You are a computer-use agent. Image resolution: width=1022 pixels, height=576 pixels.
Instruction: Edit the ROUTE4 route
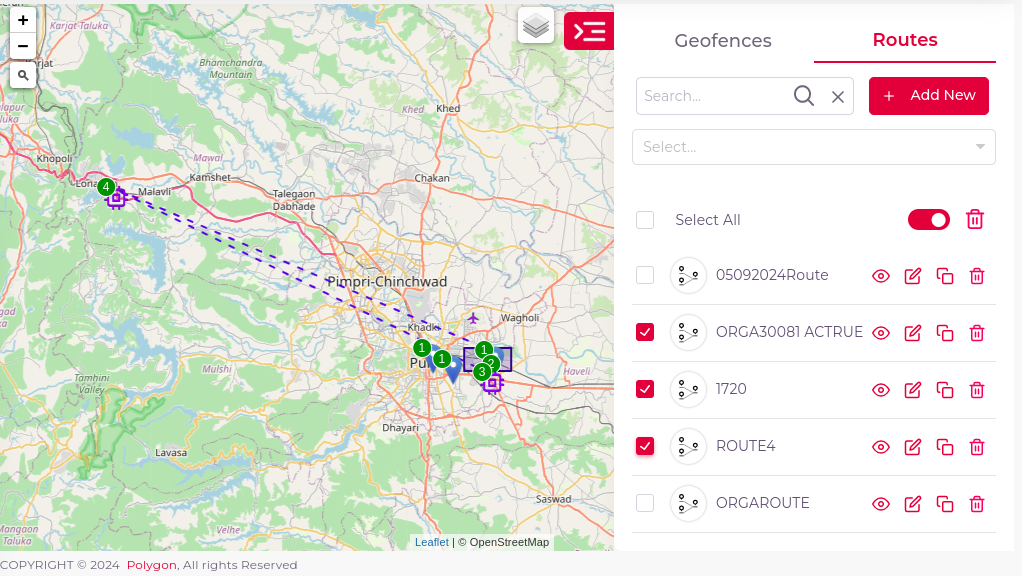[x=912, y=447]
